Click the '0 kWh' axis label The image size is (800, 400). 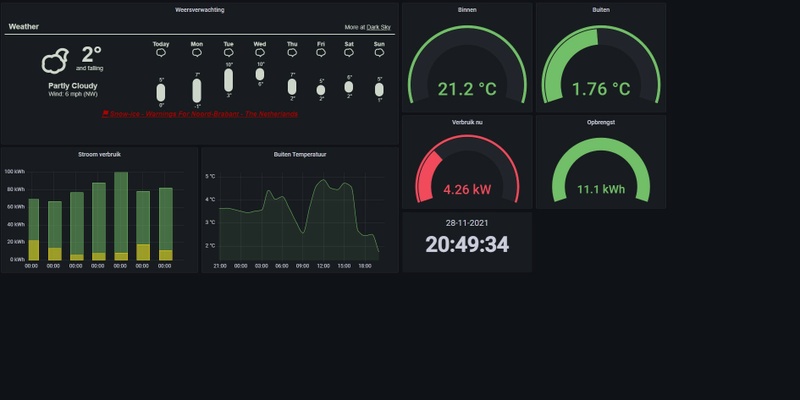pos(17,259)
